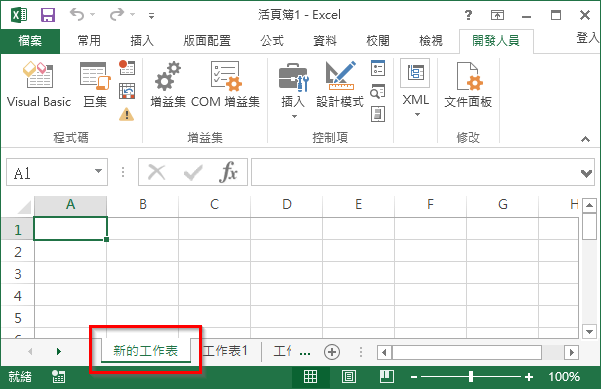Viewport: 601px width, 389px height.
Task: Click vertical scrollbar down arrow
Action: pos(589,331)
